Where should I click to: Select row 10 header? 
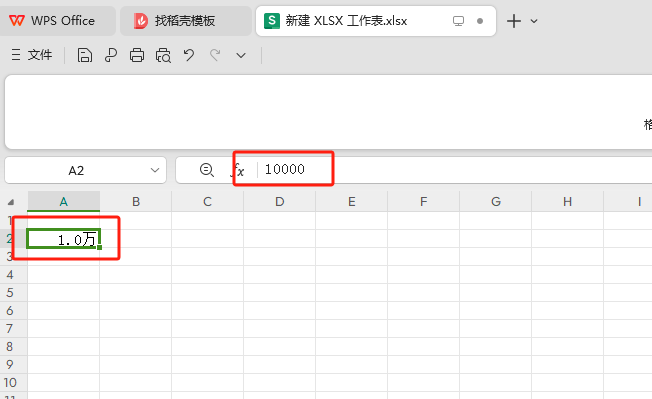(x=13, y=382)
